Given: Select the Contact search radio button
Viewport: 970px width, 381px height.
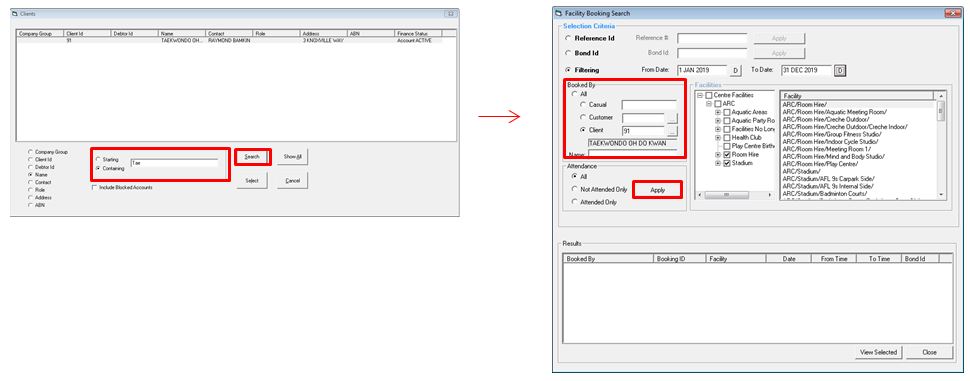Looking at the screenshot, I should click(x=30, y=182).
